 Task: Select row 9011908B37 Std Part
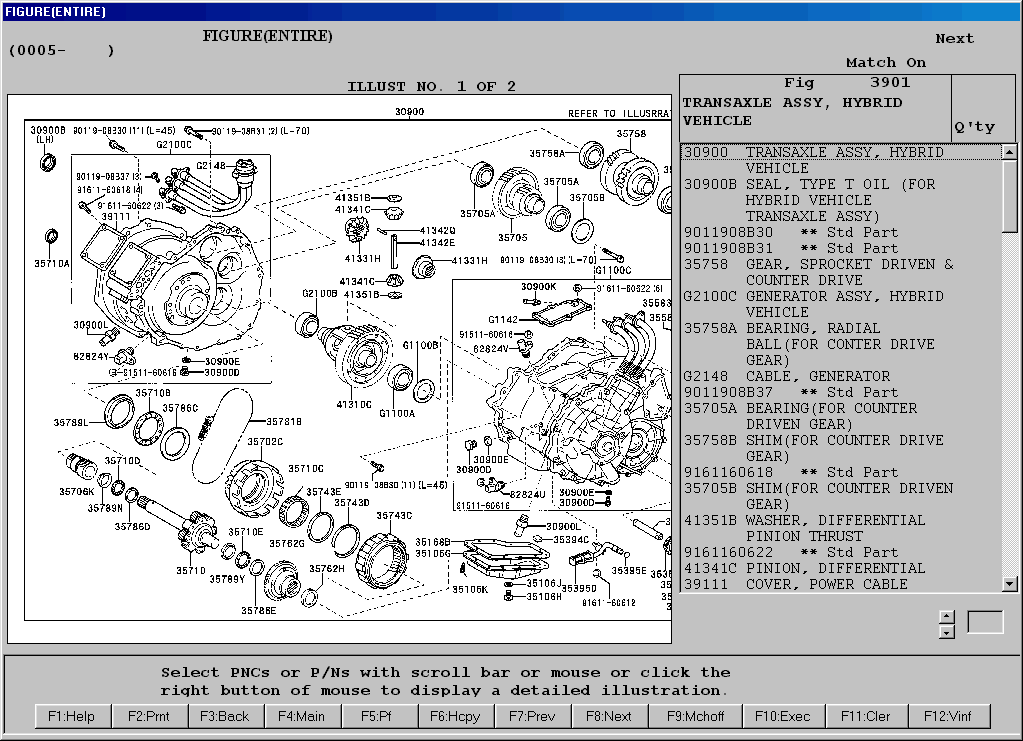coord(842,392)
